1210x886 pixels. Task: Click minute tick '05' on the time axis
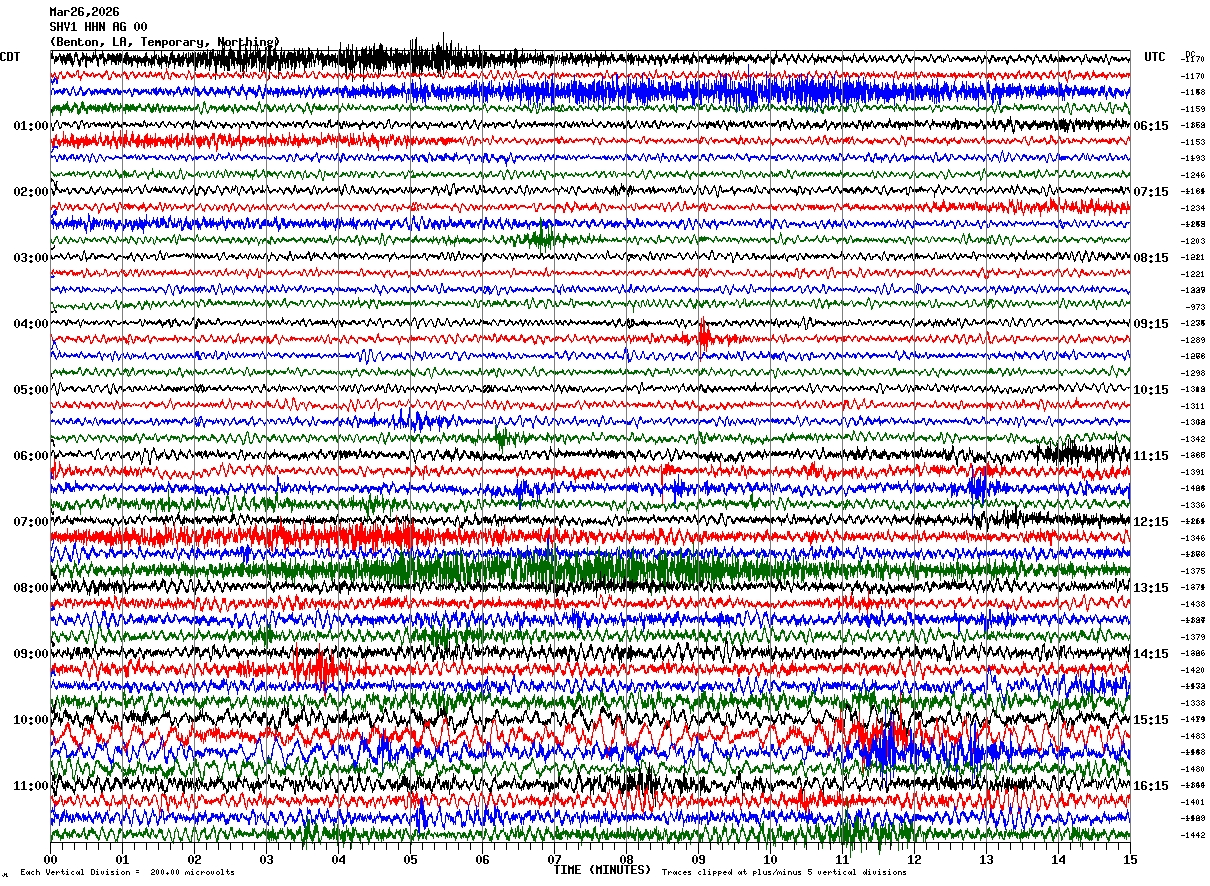tap(410, 859)
